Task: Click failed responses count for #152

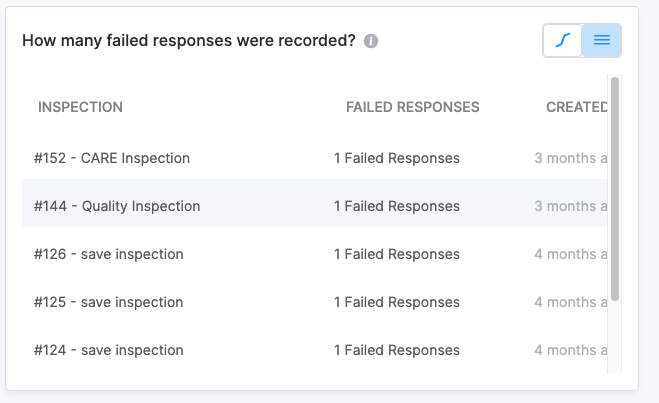Action: pos(397,158)
